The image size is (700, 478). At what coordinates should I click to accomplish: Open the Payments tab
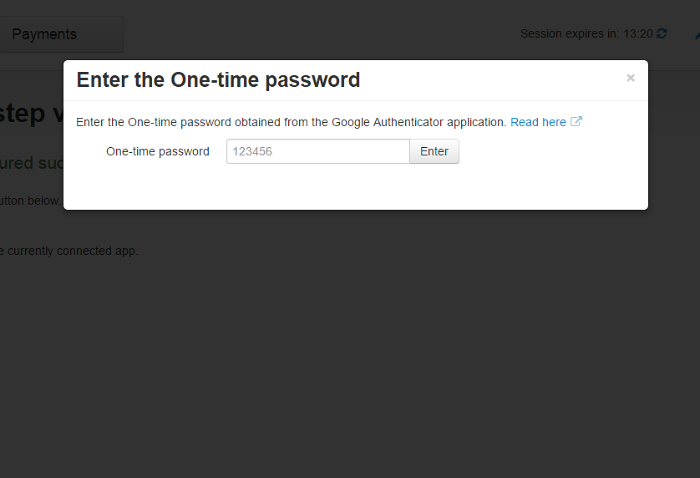point(60,34)
